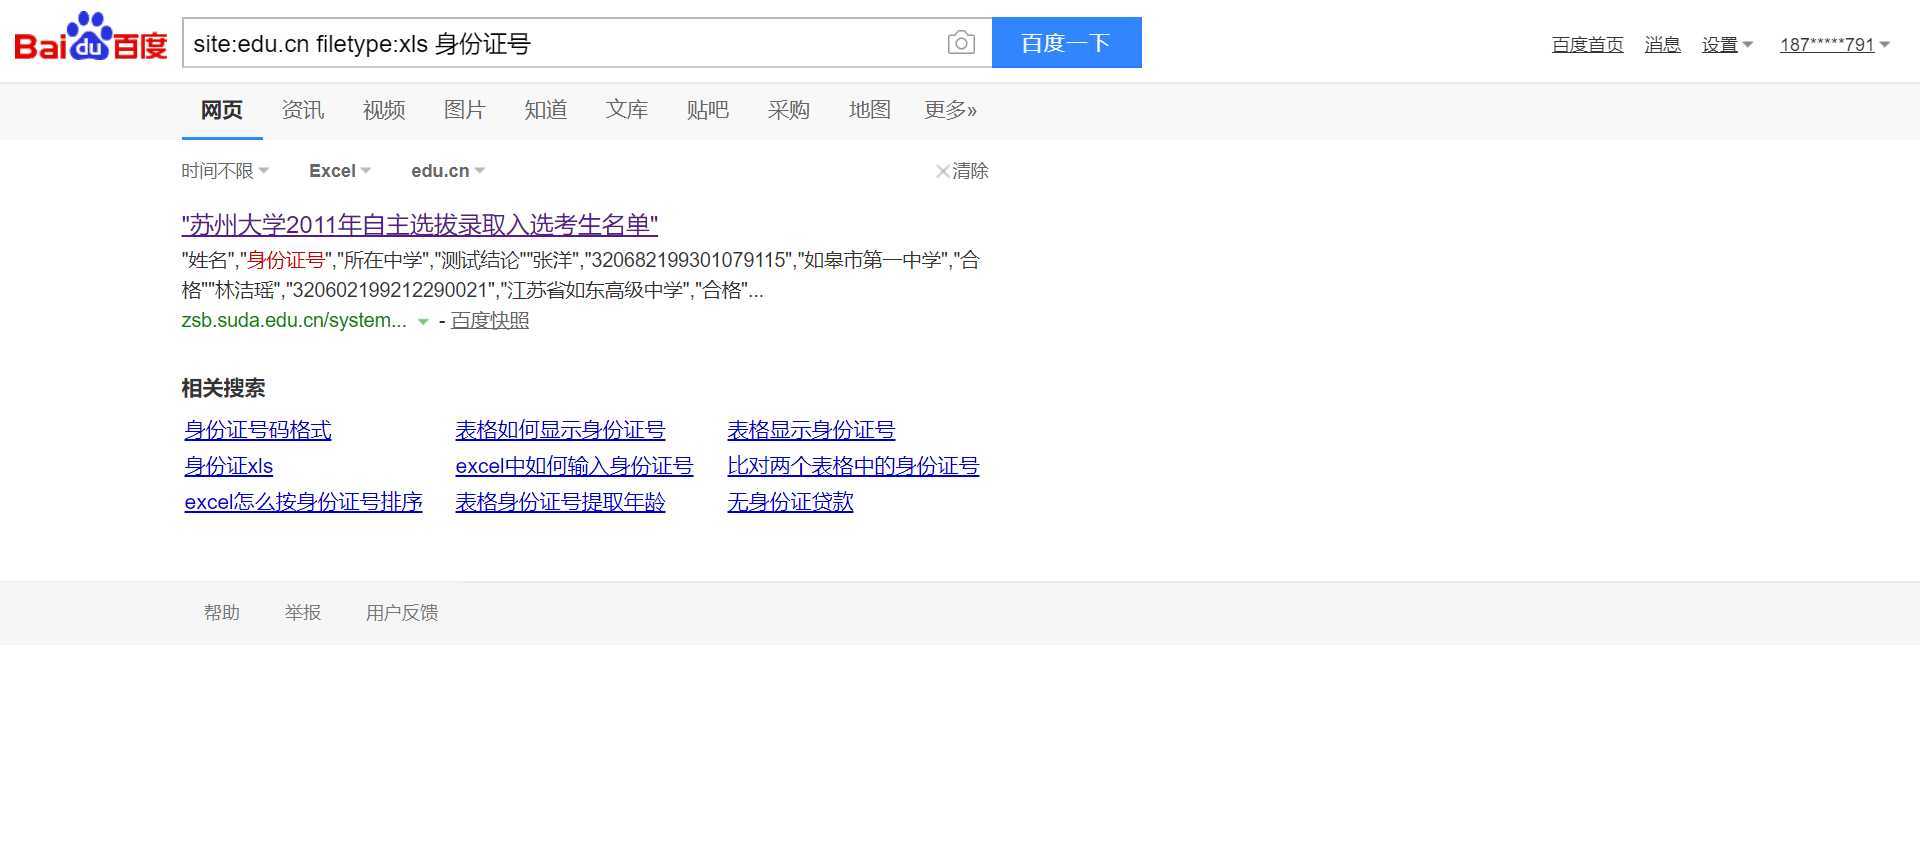This screenshot has height=842, width=1920.
Task: Open related search 表格身份证号提取年龄
Action: (560, 502)
